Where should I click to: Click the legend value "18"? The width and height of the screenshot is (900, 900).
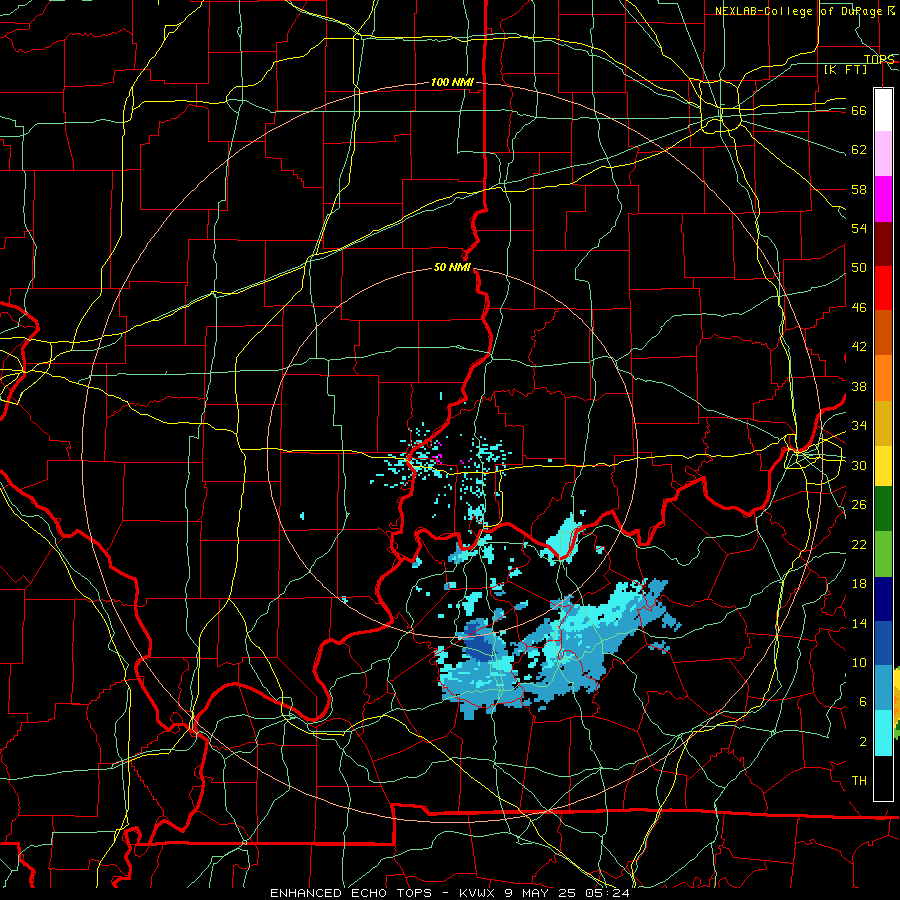[x=859, y=584]
